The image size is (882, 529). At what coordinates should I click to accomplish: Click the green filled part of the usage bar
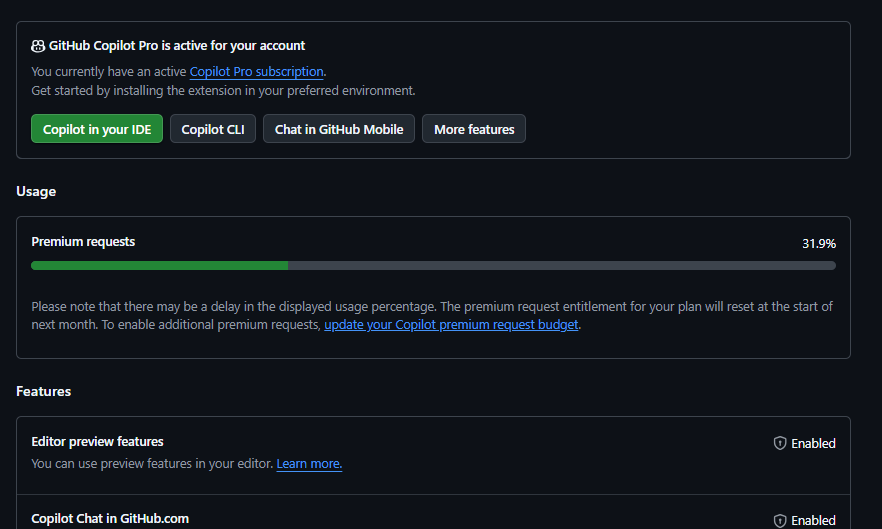click(160, 266)
